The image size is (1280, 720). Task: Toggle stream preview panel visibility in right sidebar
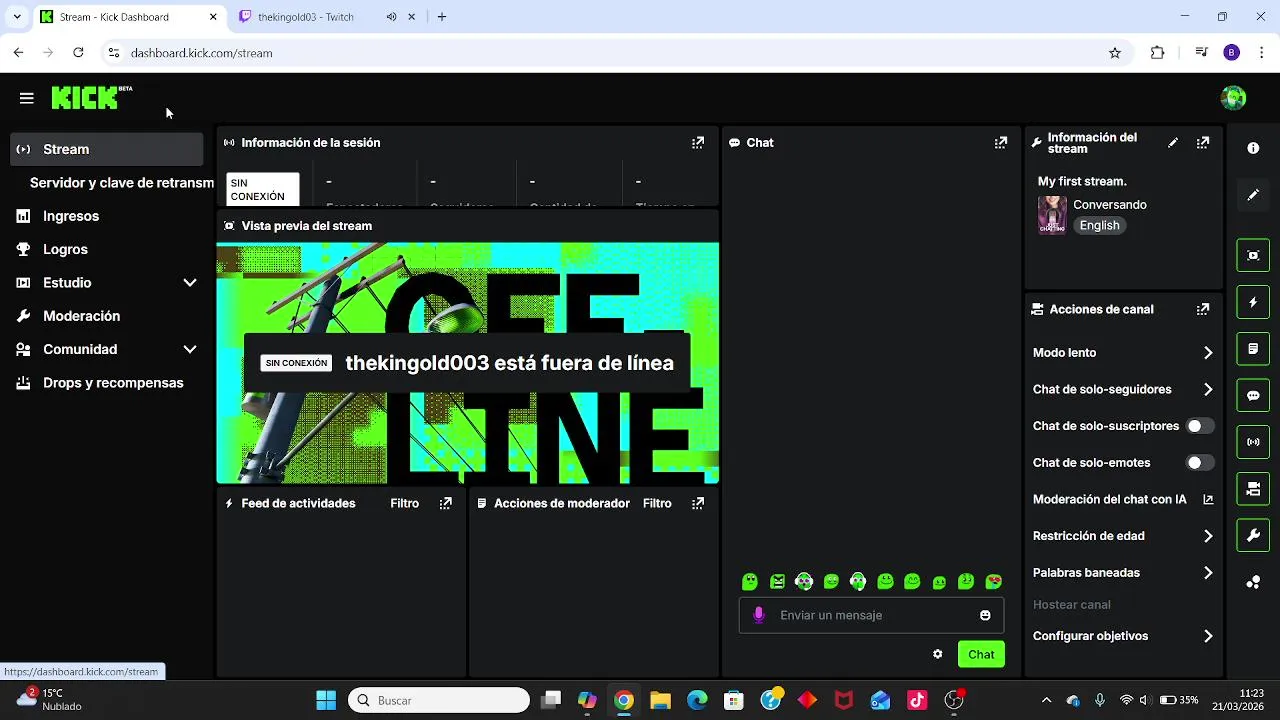(1253, 255)
